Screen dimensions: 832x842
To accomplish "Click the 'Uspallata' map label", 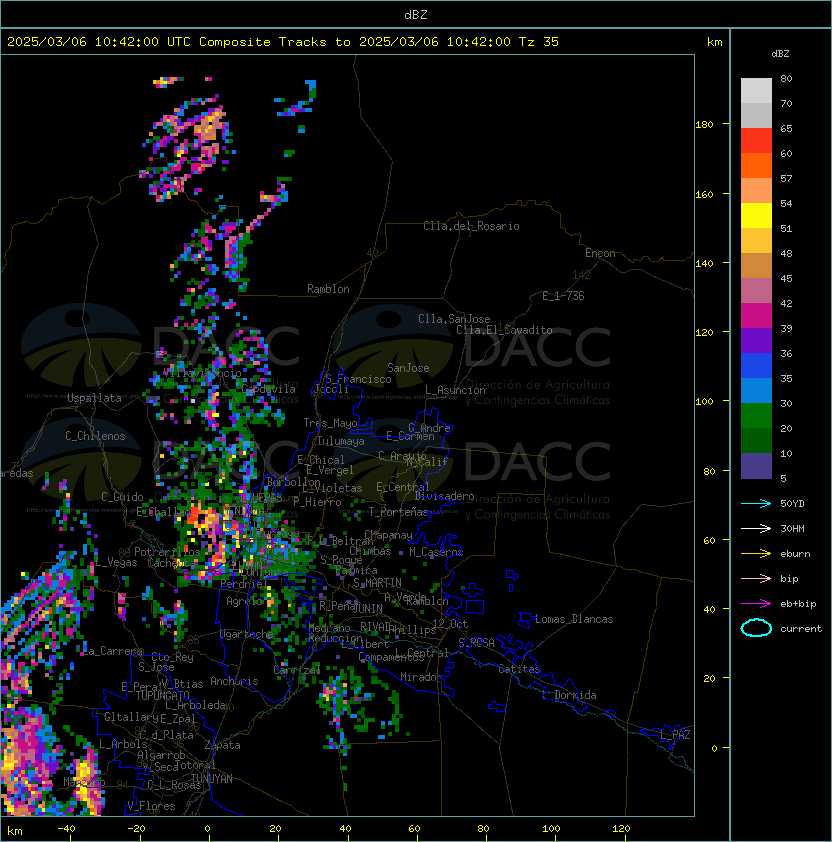I will pyautogui.click(x=94, y=398).
